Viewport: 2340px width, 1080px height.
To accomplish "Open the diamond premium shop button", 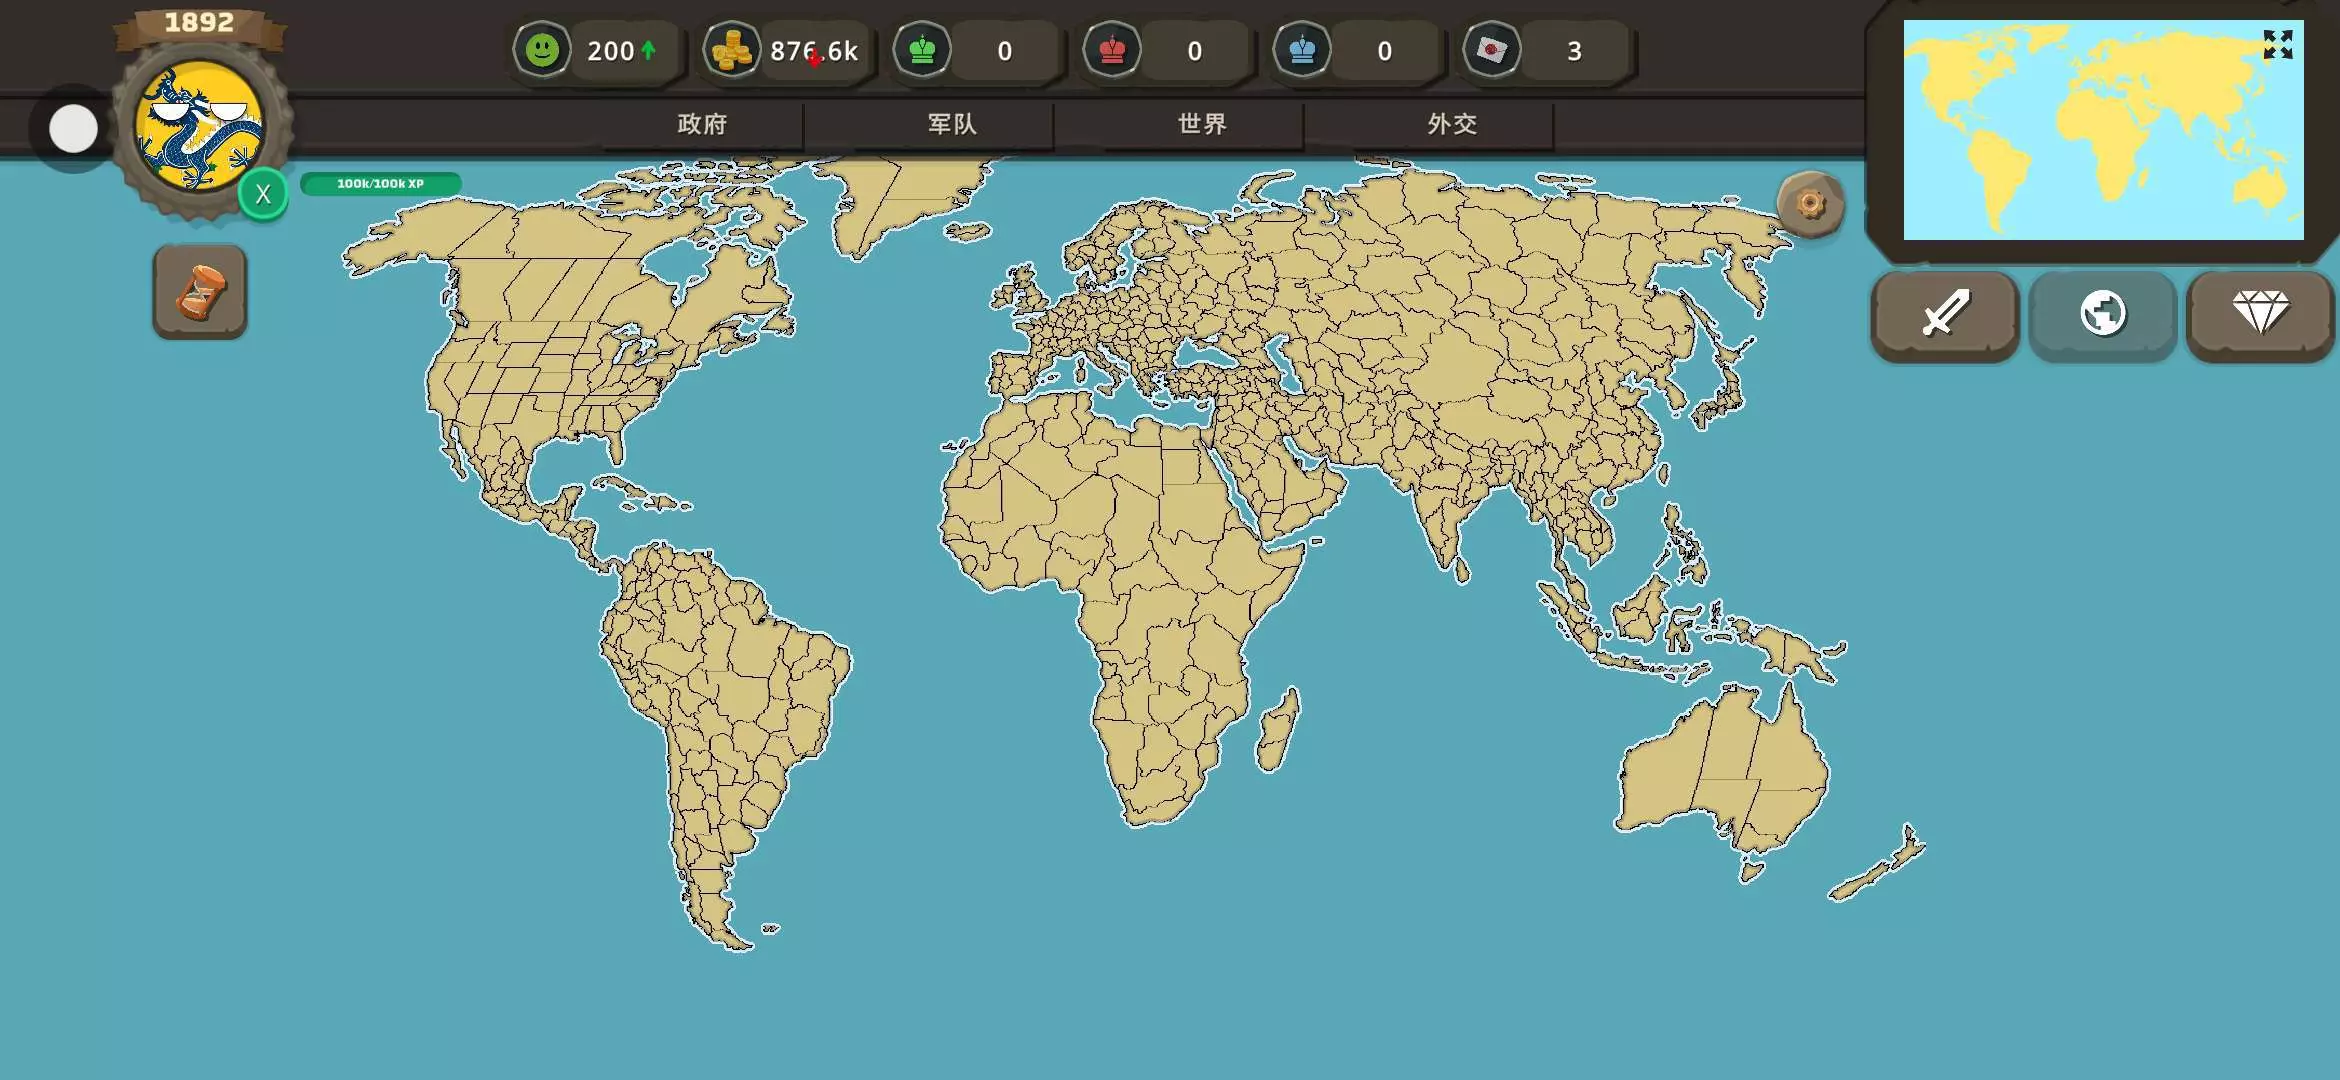I will coord(2260,314).
